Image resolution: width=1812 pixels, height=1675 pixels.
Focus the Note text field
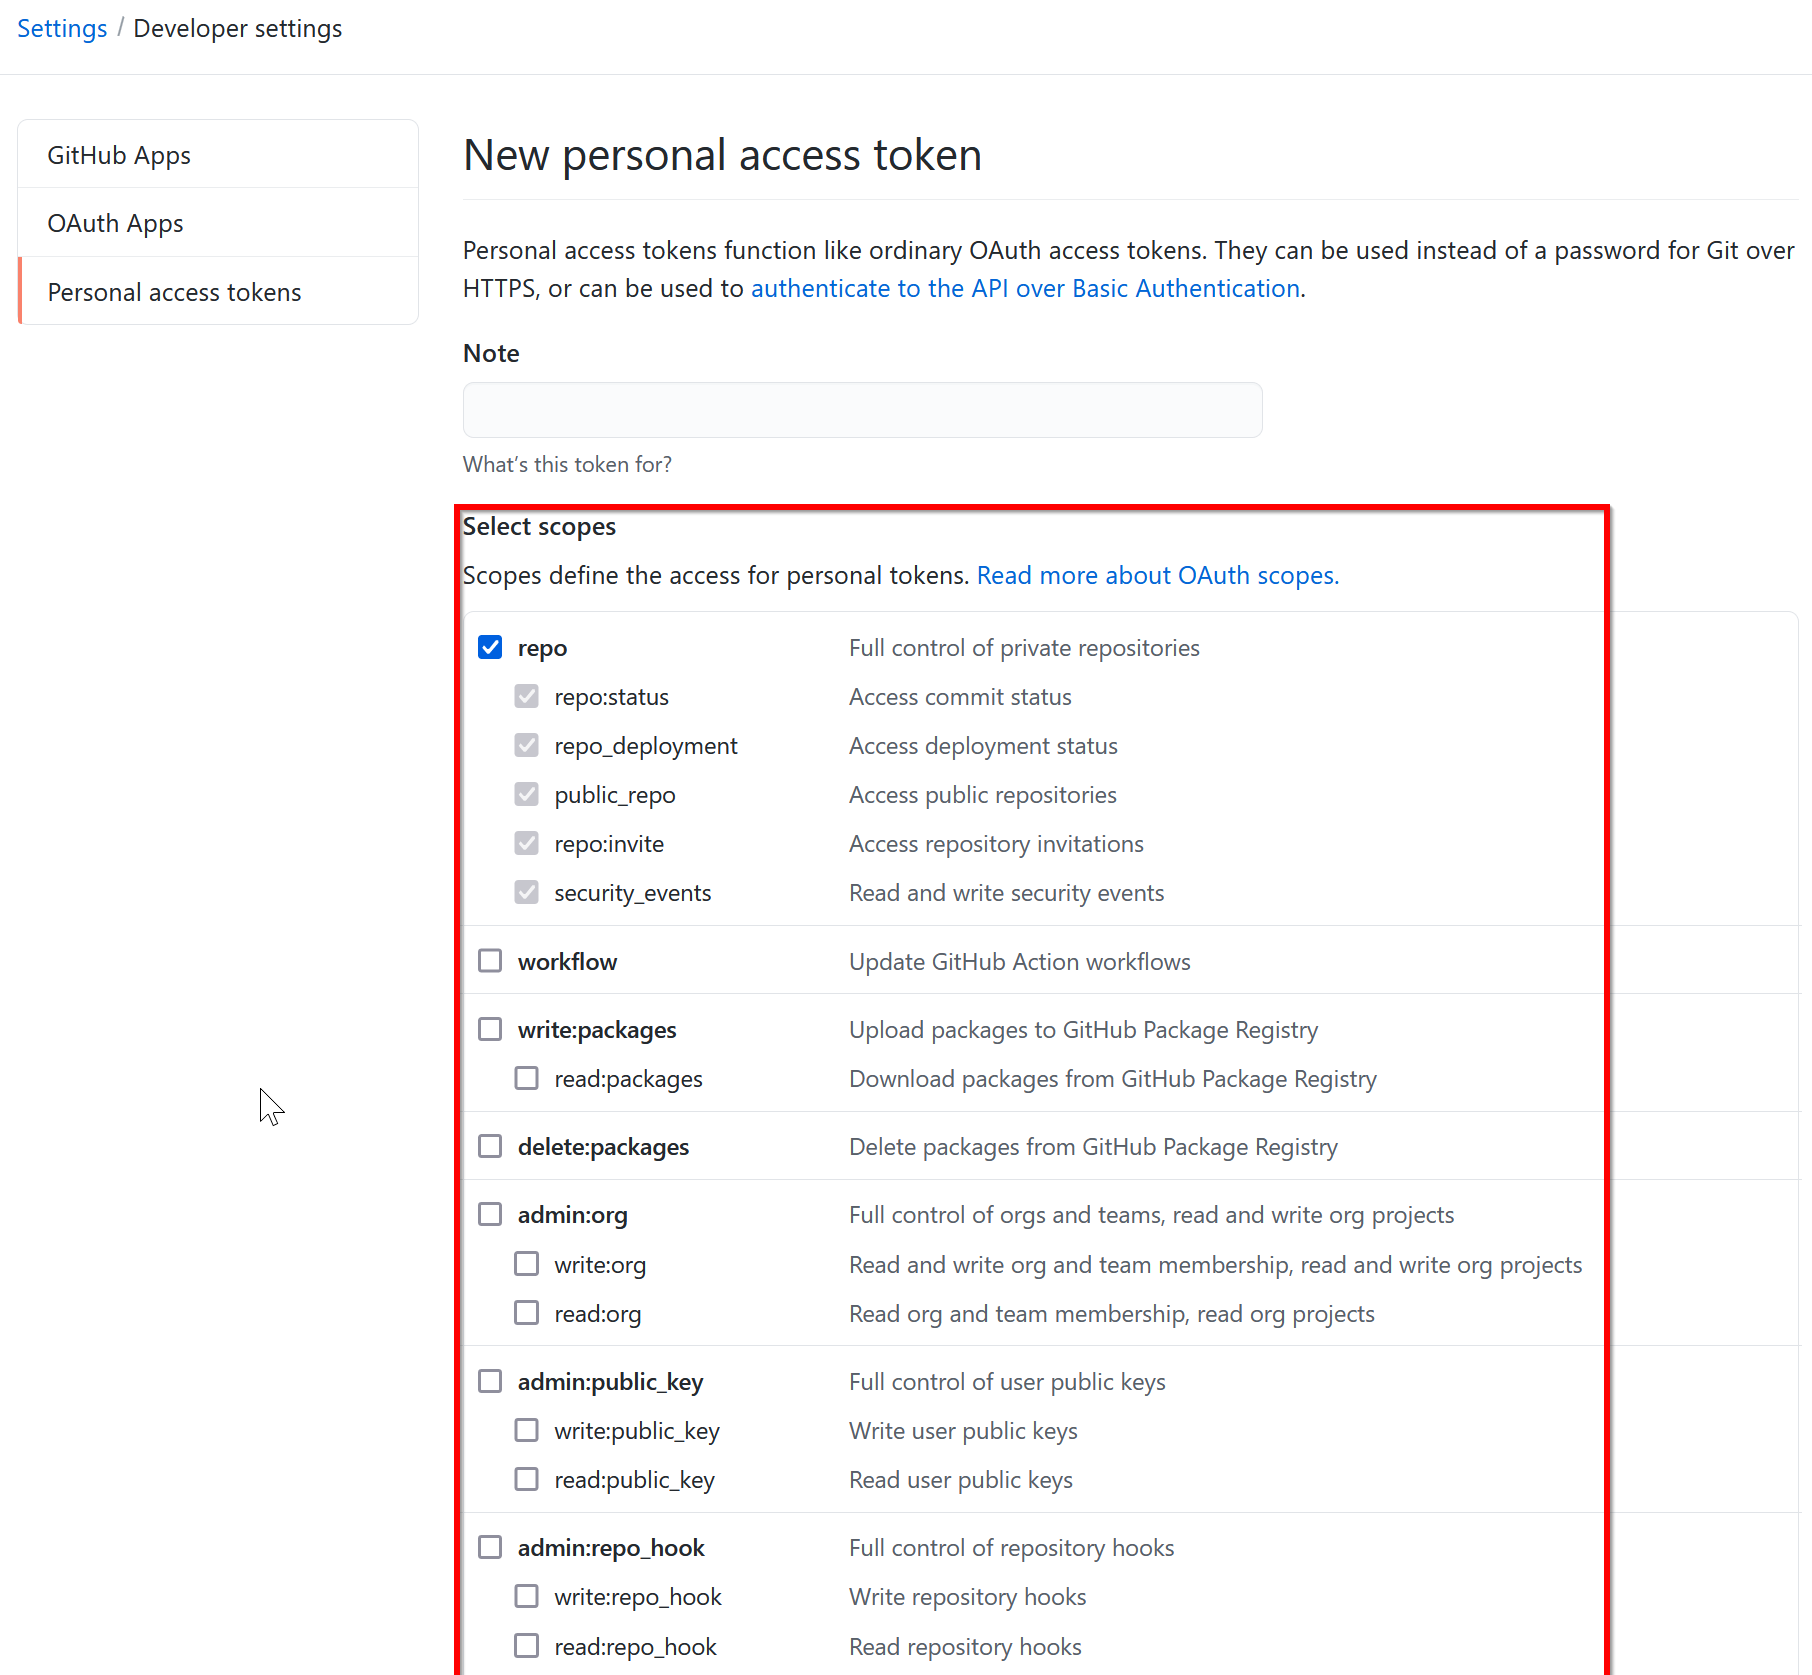[863, 410]
